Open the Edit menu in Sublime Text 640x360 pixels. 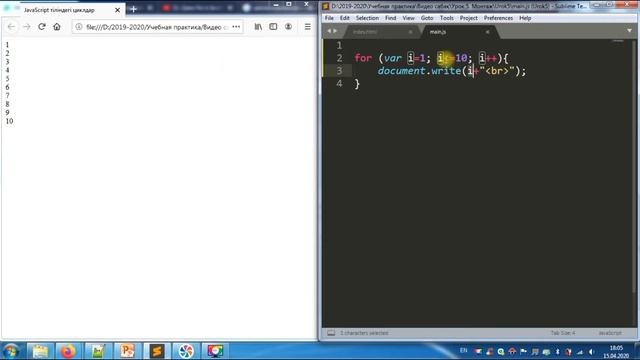344,18
